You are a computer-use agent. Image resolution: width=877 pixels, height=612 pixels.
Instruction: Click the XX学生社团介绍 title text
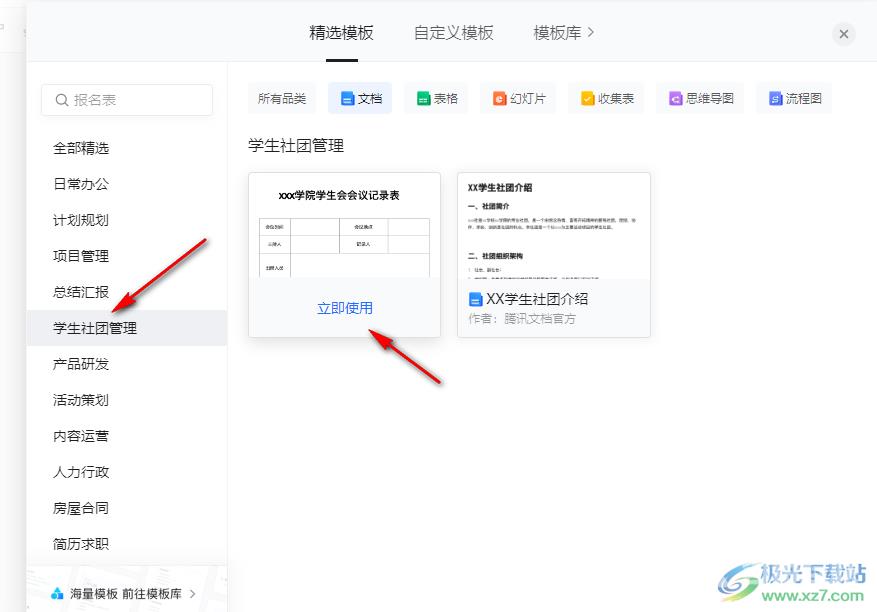click(537, 299)
